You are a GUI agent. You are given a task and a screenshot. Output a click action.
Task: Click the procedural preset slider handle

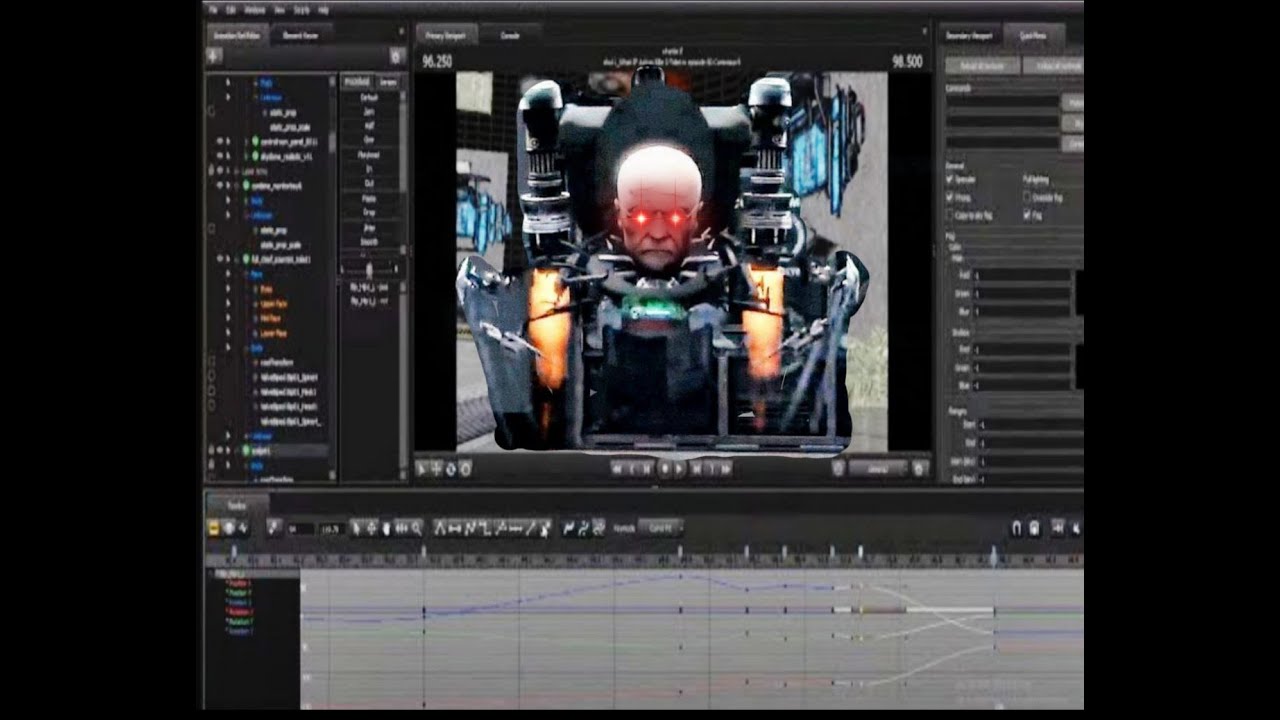[x=369, y=269]
